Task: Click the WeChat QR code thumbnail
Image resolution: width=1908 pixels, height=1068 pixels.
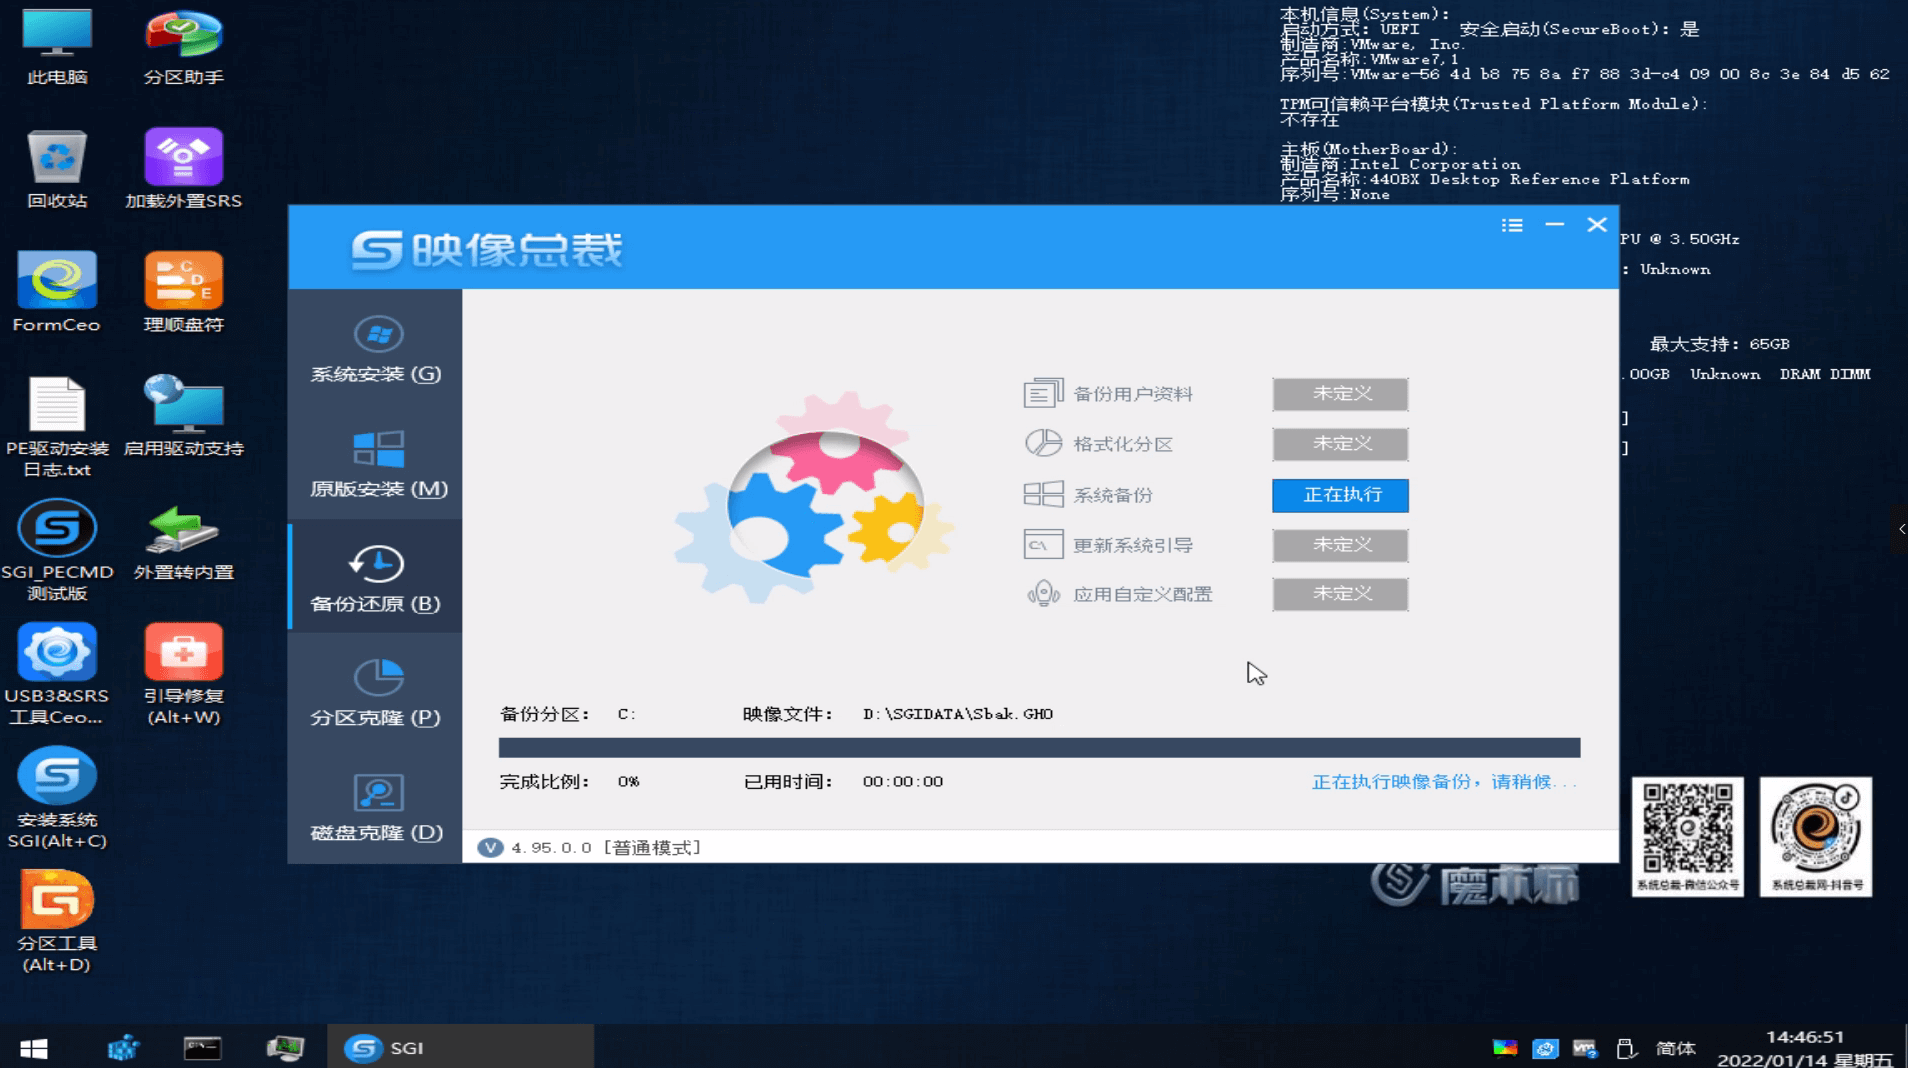Action: point(1688,836)
